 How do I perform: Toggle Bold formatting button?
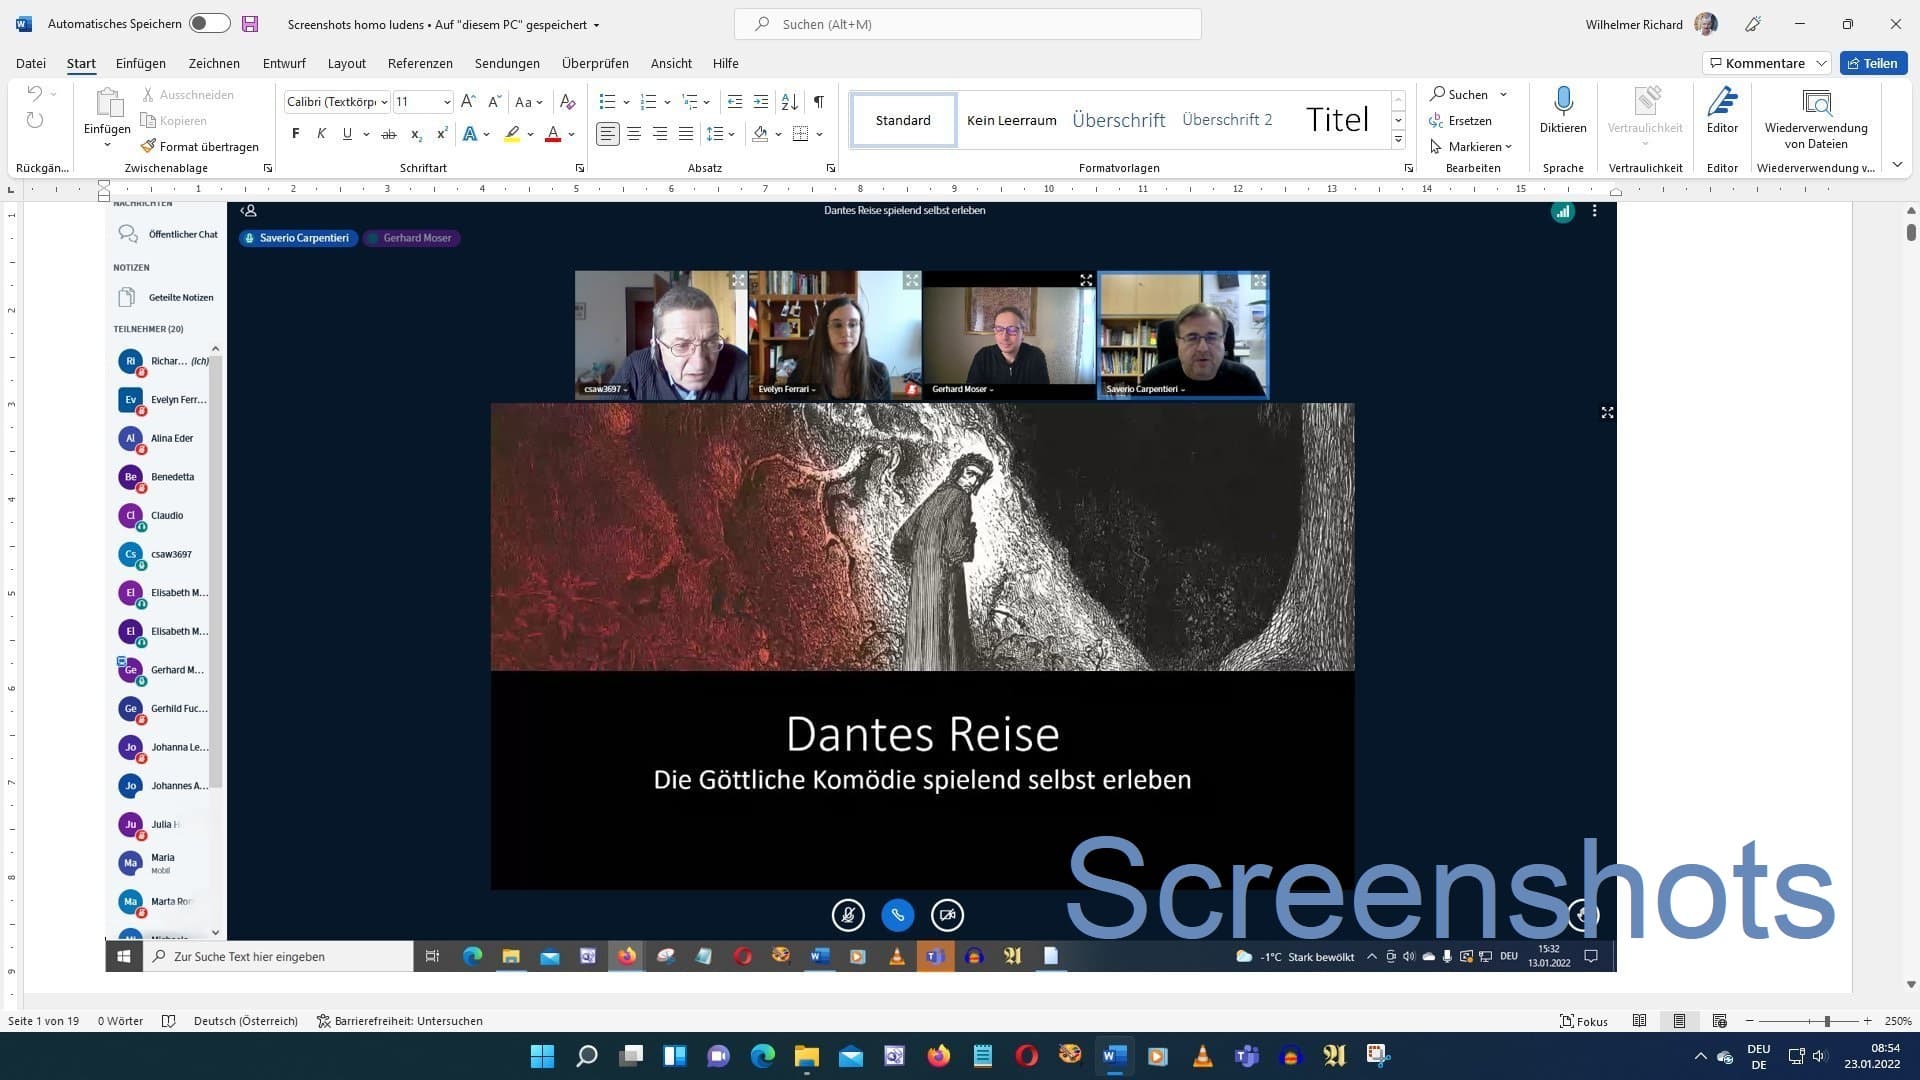point(295,134)
